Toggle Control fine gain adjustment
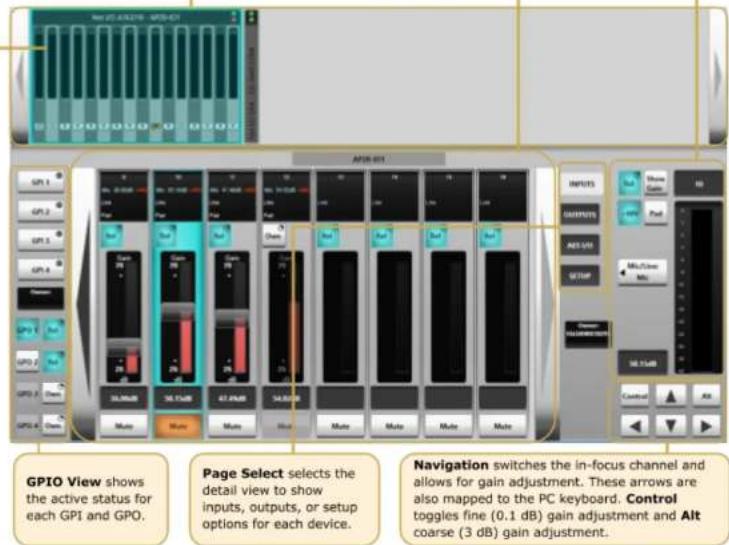This screenshot has width=729, height=545. (635, 396)
